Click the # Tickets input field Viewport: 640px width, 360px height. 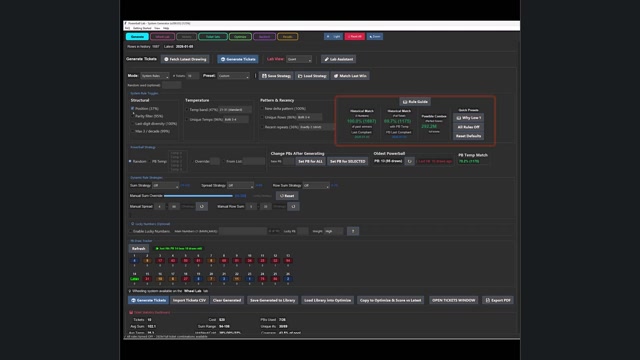(x=193, y=76)
